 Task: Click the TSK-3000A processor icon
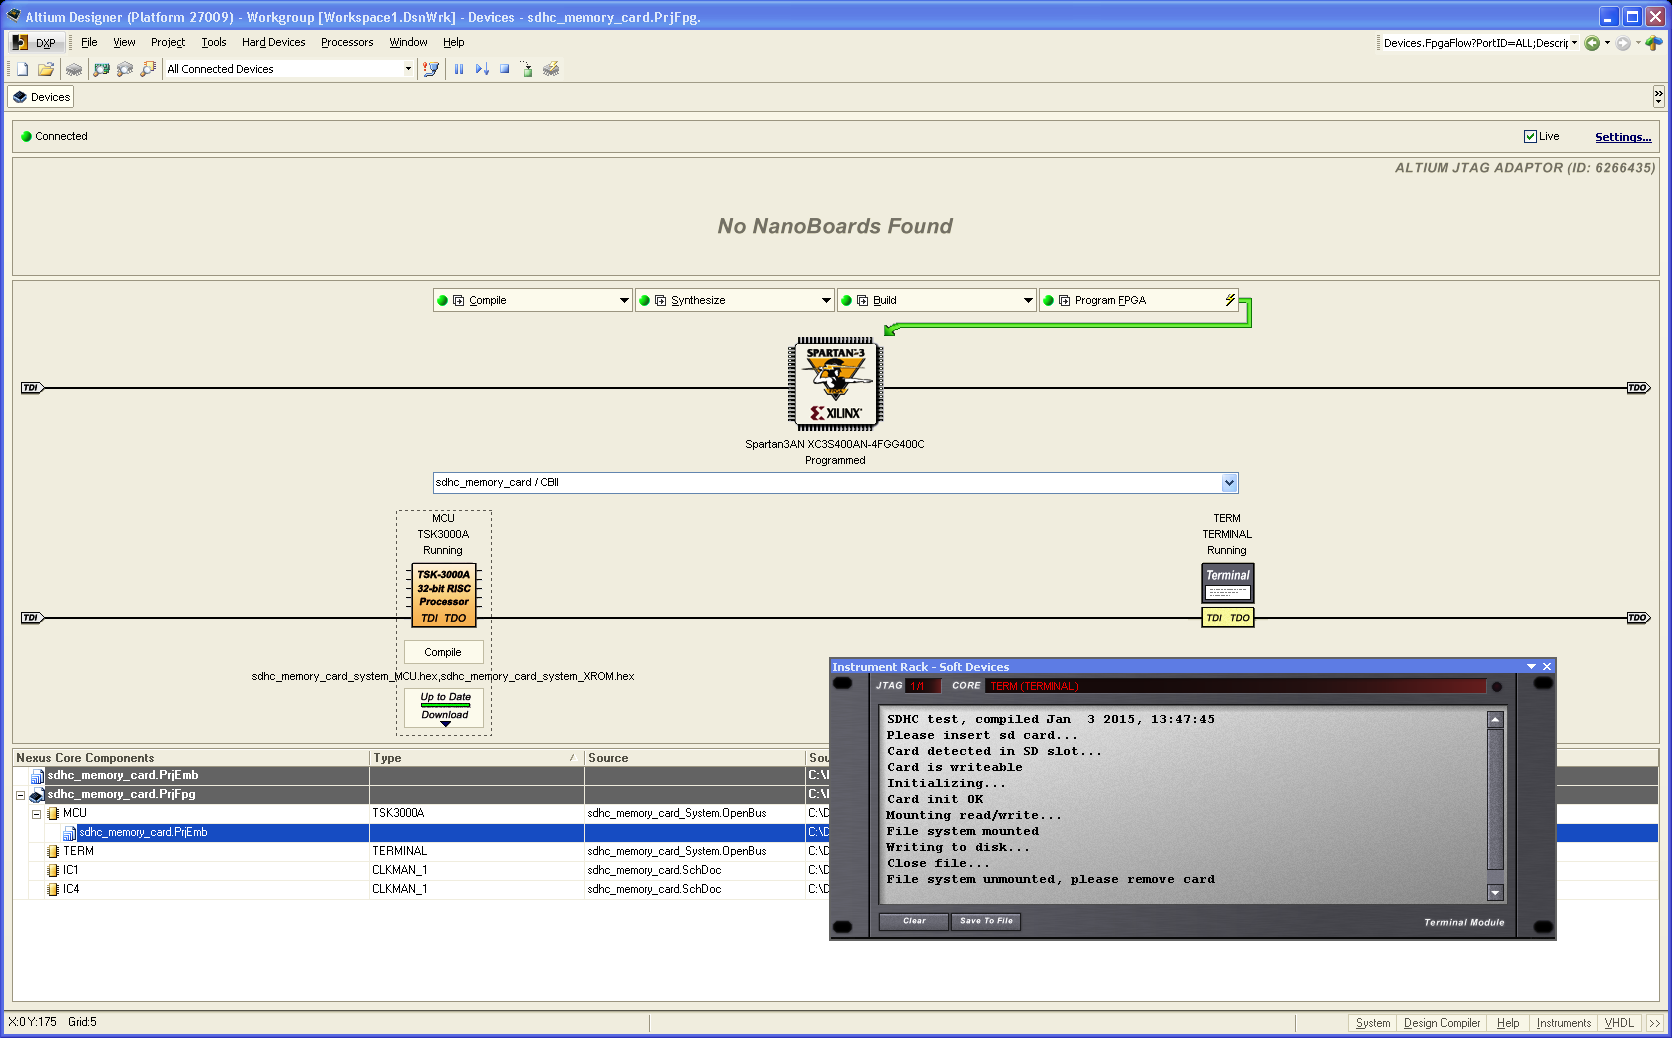tap(444, 595)
